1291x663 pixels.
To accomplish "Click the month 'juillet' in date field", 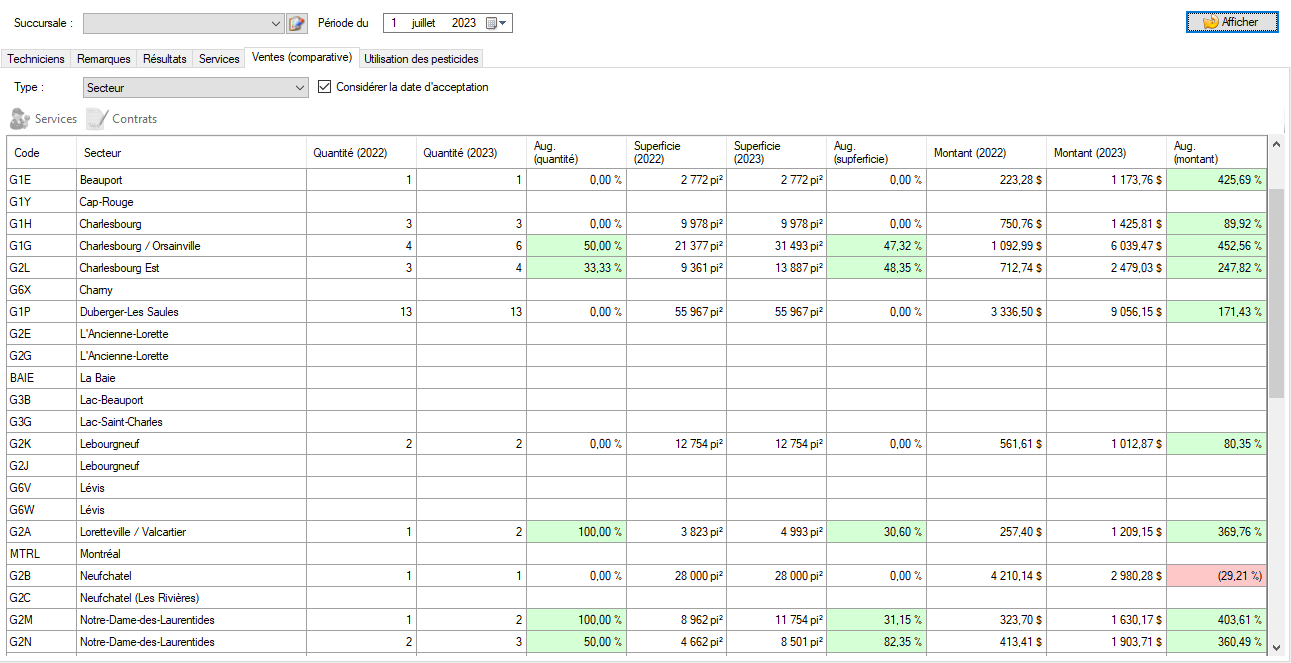I will (x=424, y=23).
